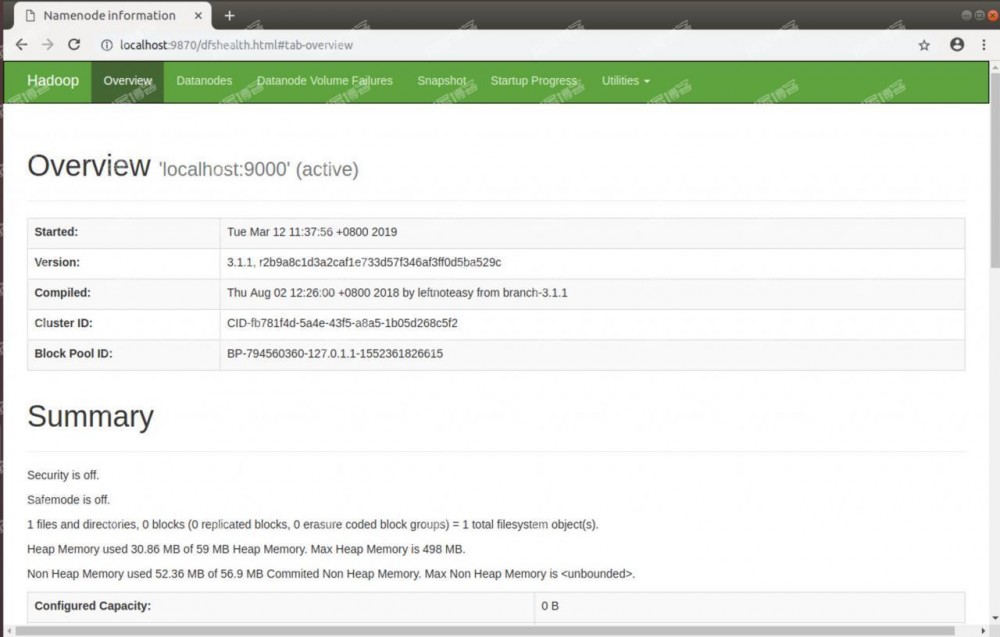Viewport: 1000px width, 637px height.
Task: Select the Overview tab in navbar
Action: coord(127,81)
